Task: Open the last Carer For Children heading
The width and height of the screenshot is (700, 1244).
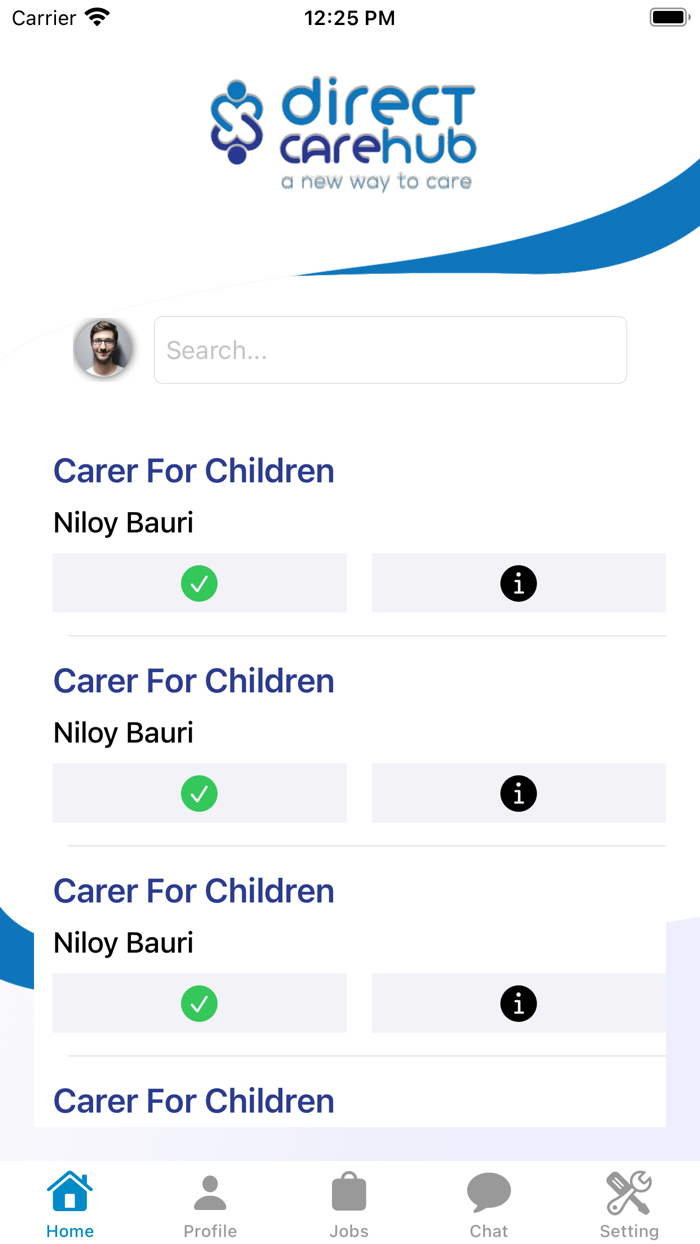Action: point(193,1100)
